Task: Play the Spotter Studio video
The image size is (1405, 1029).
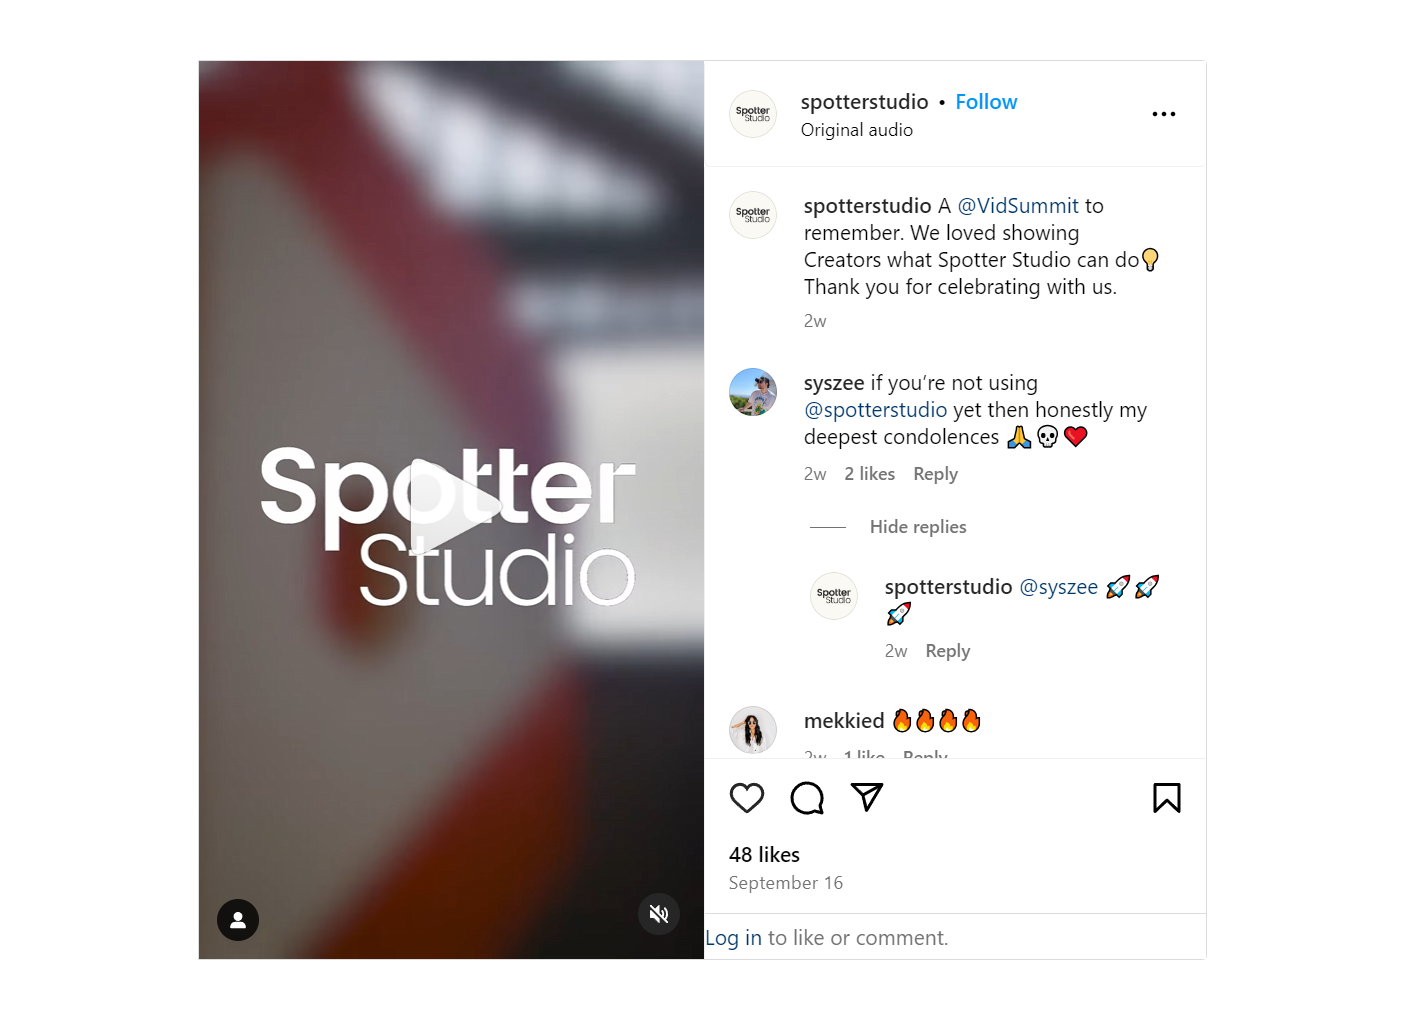Action: [452, 506]
